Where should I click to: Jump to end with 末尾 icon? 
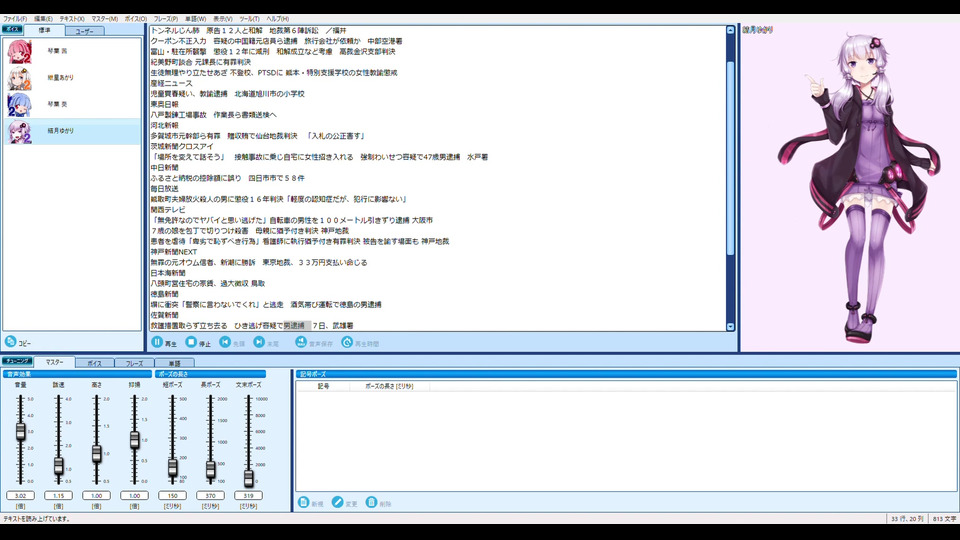(259, 342)
